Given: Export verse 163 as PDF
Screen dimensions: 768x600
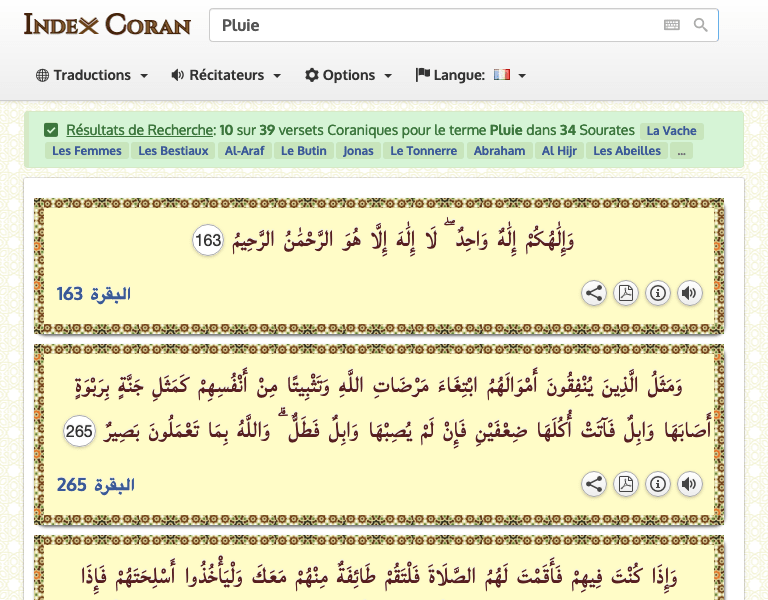Looking at the screenshot, I should (625, 293).
